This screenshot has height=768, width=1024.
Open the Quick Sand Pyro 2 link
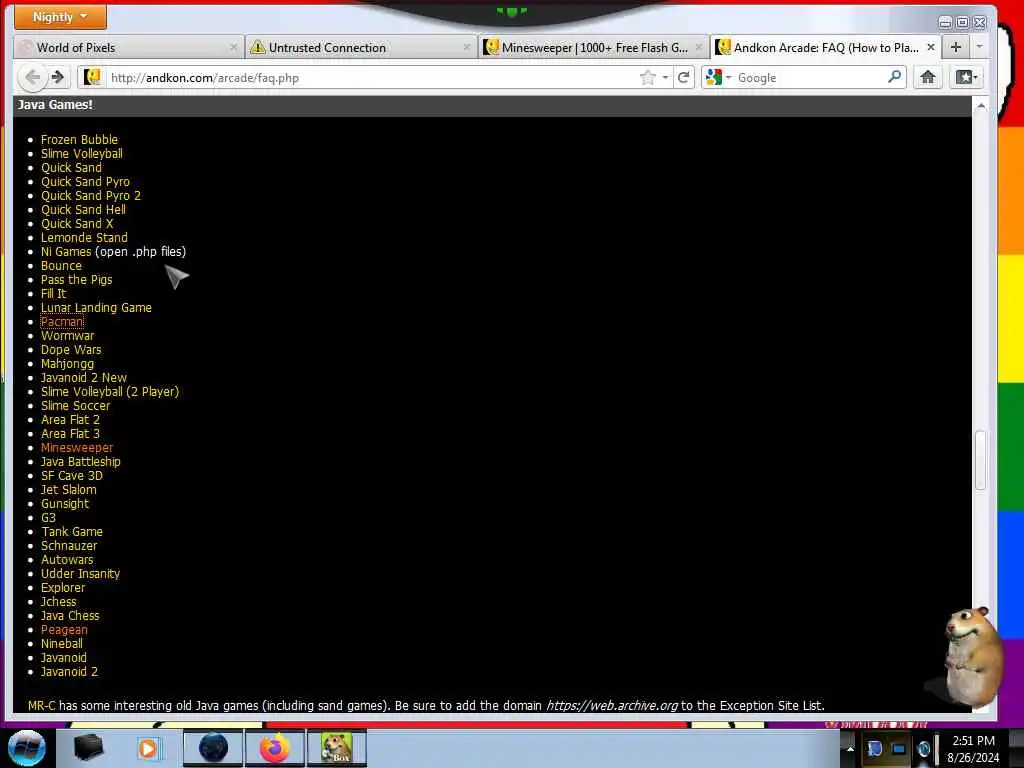91,195
